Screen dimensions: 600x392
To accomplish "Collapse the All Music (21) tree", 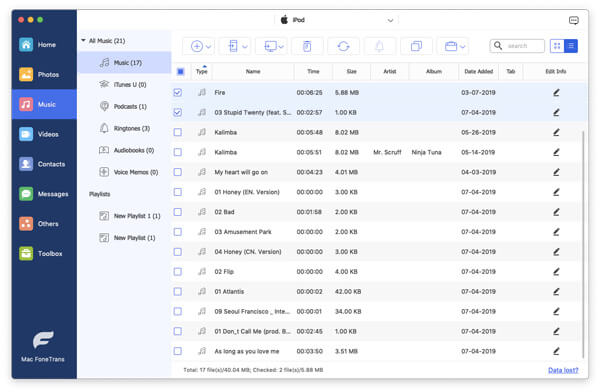I will [x=83, y=41].
